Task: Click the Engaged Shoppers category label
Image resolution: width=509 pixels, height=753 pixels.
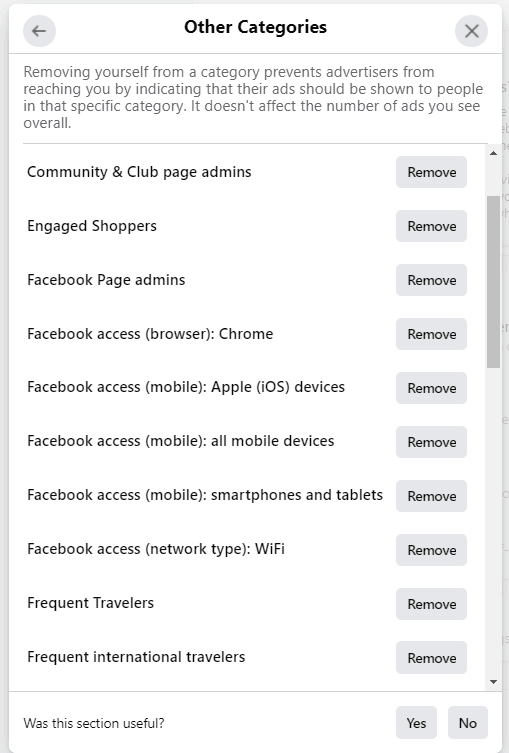Action: tap(92, 226)
